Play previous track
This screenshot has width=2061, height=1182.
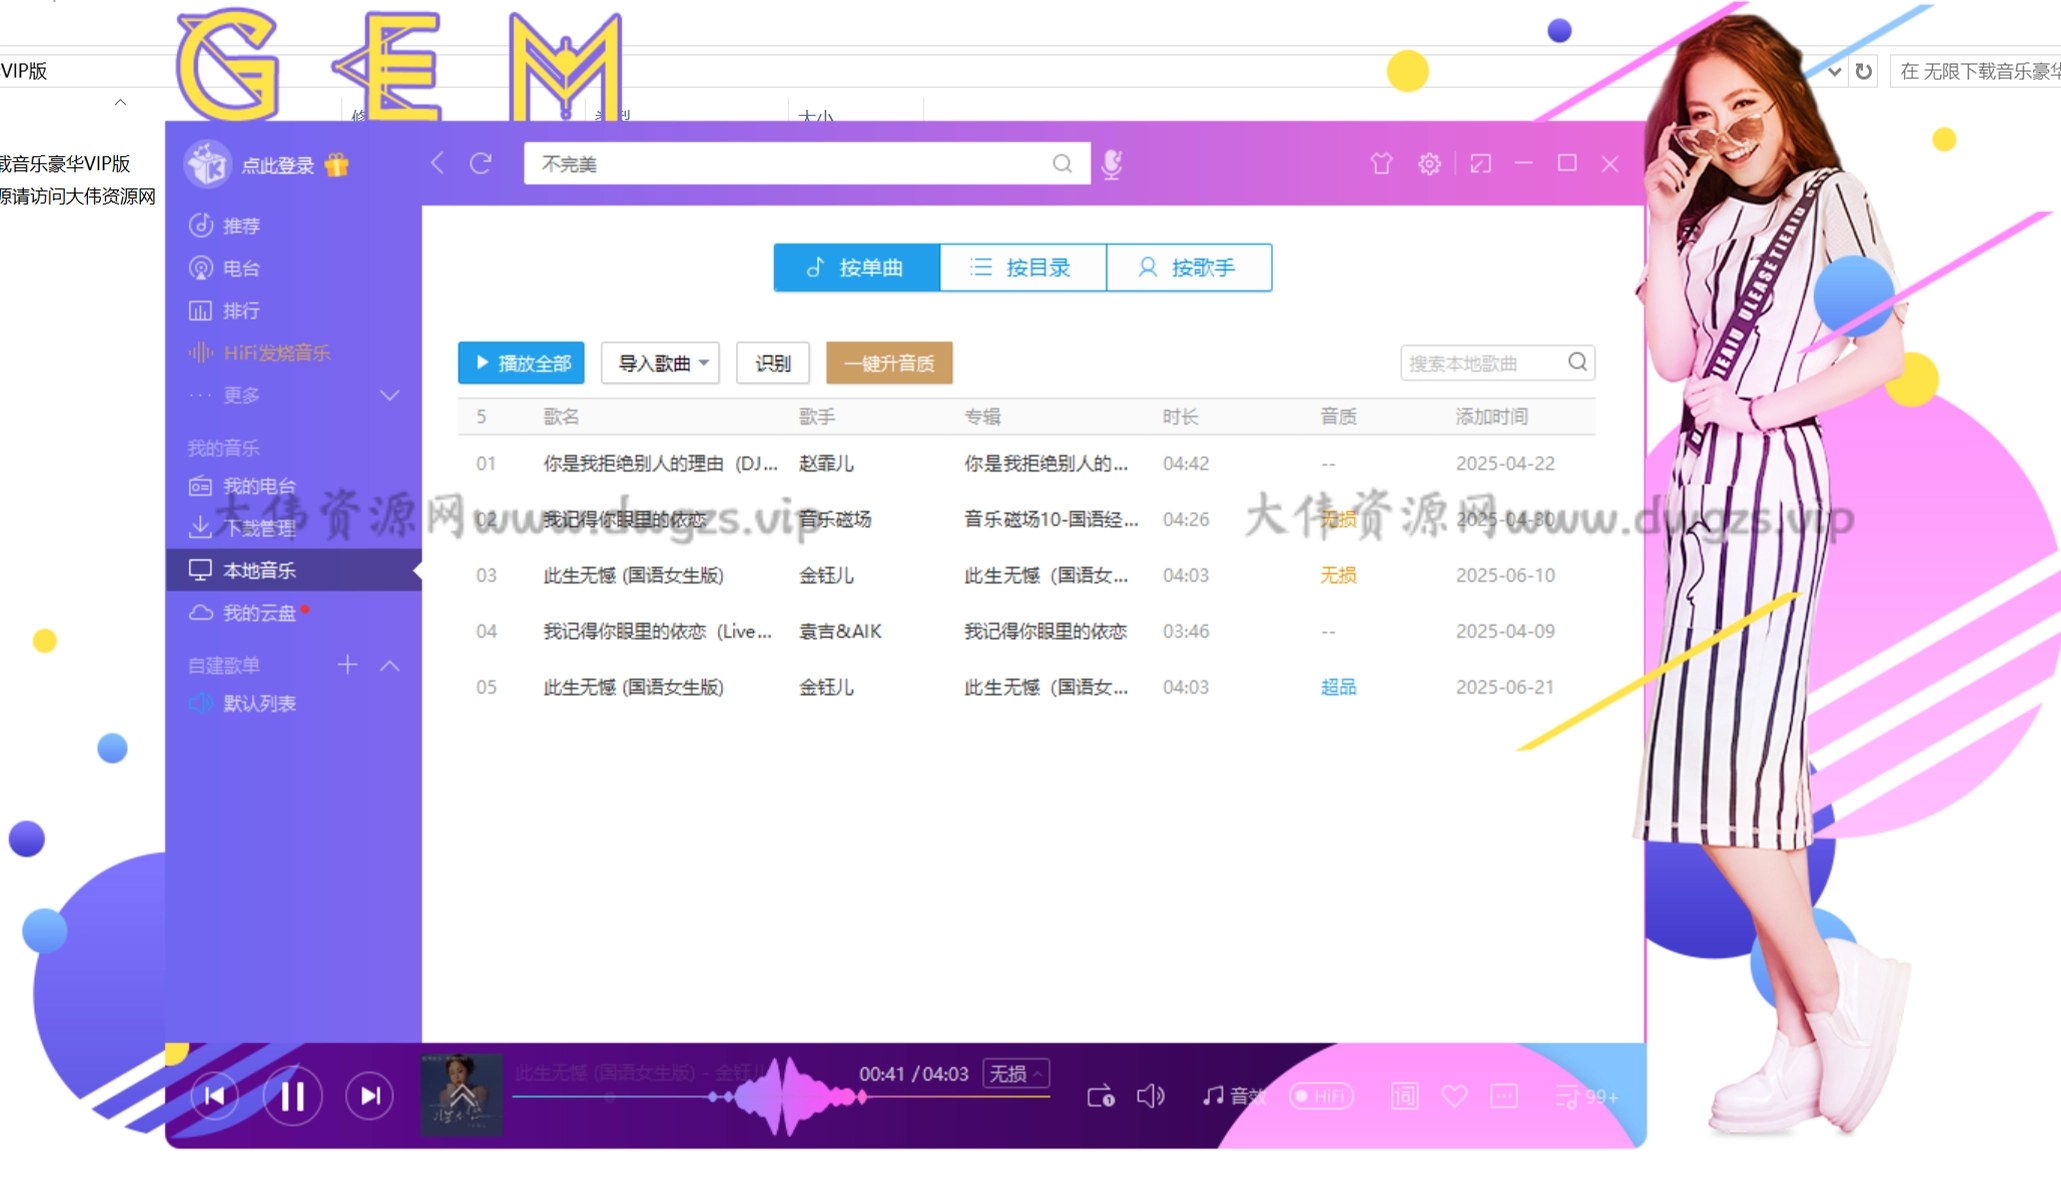pos(214,1096)
